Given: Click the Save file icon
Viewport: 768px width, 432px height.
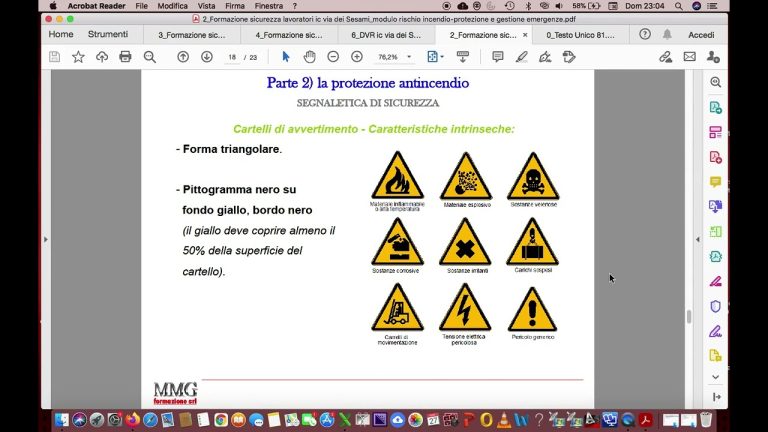Looking at the screenshot, I should pos(55,57).
